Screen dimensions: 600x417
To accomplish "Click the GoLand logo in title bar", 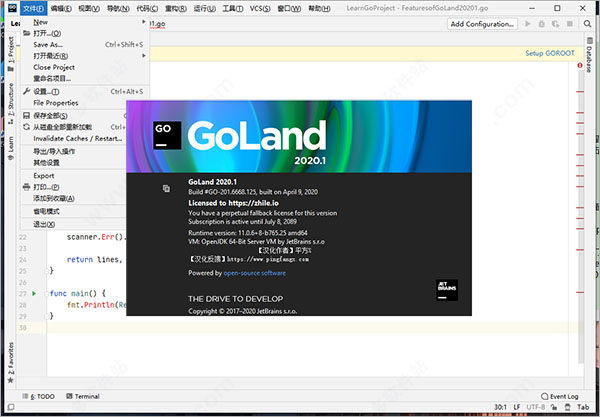I will pyautogui.click(x=12, y=8).
